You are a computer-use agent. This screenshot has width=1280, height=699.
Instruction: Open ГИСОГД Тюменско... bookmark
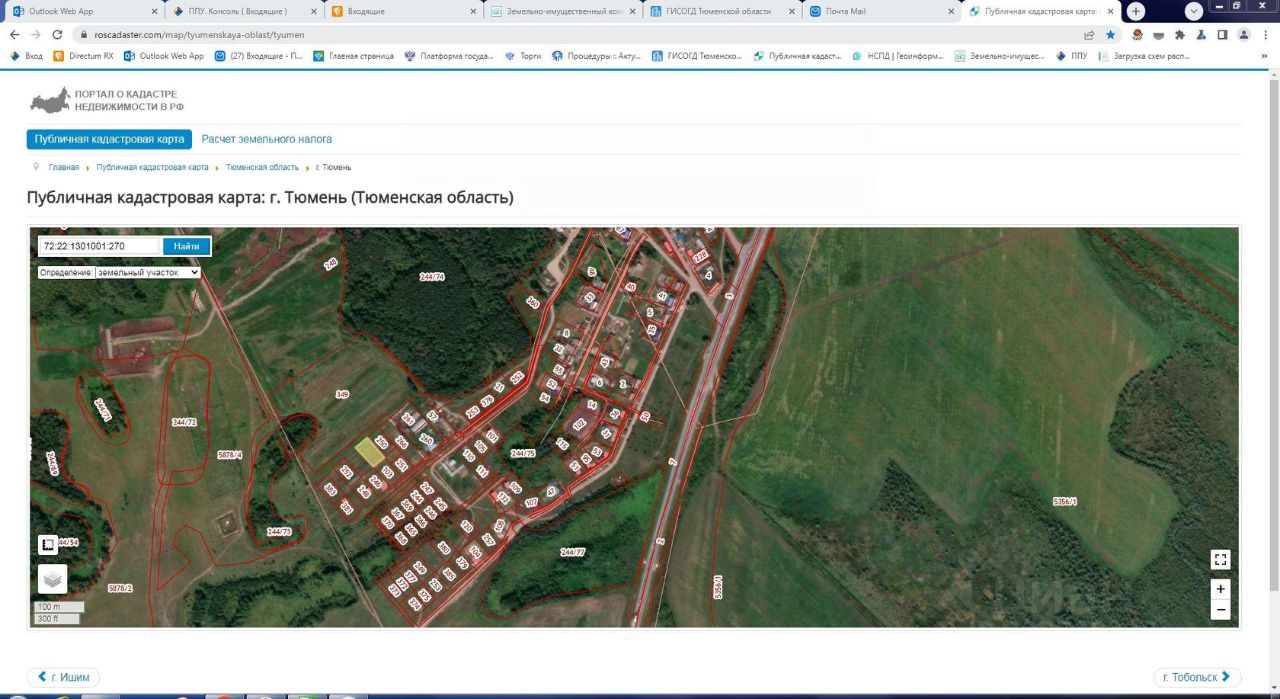tap(696, 56)
